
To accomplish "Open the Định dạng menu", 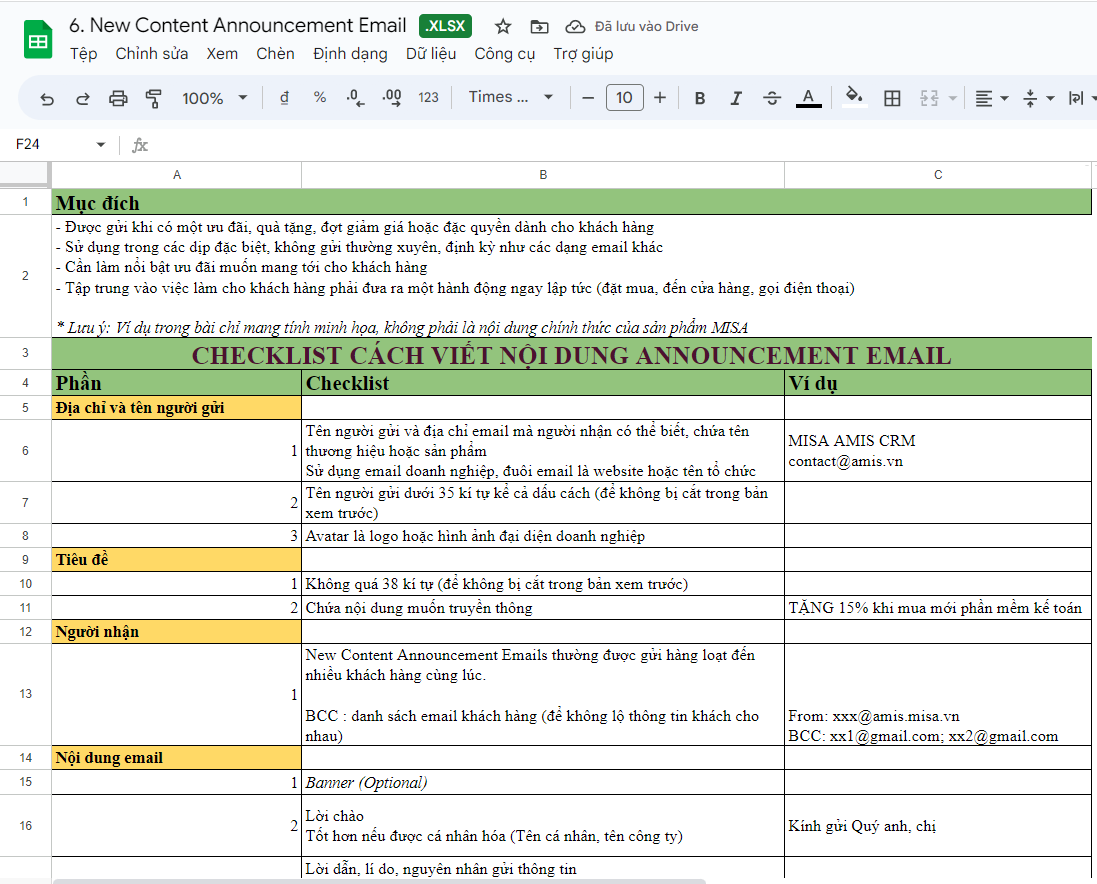I will [350, 54].
